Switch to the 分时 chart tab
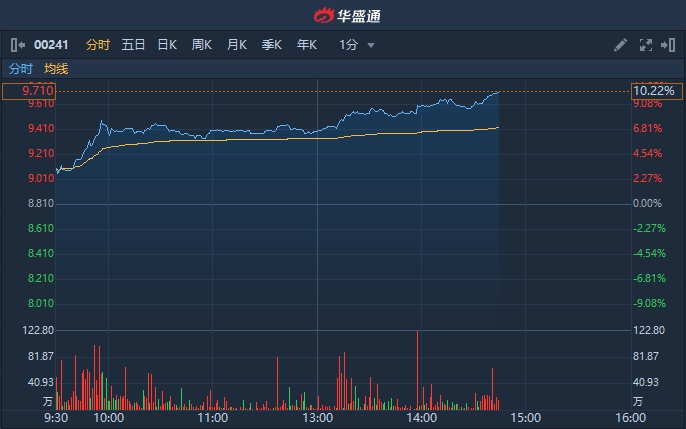 click(x=97, y=45)
